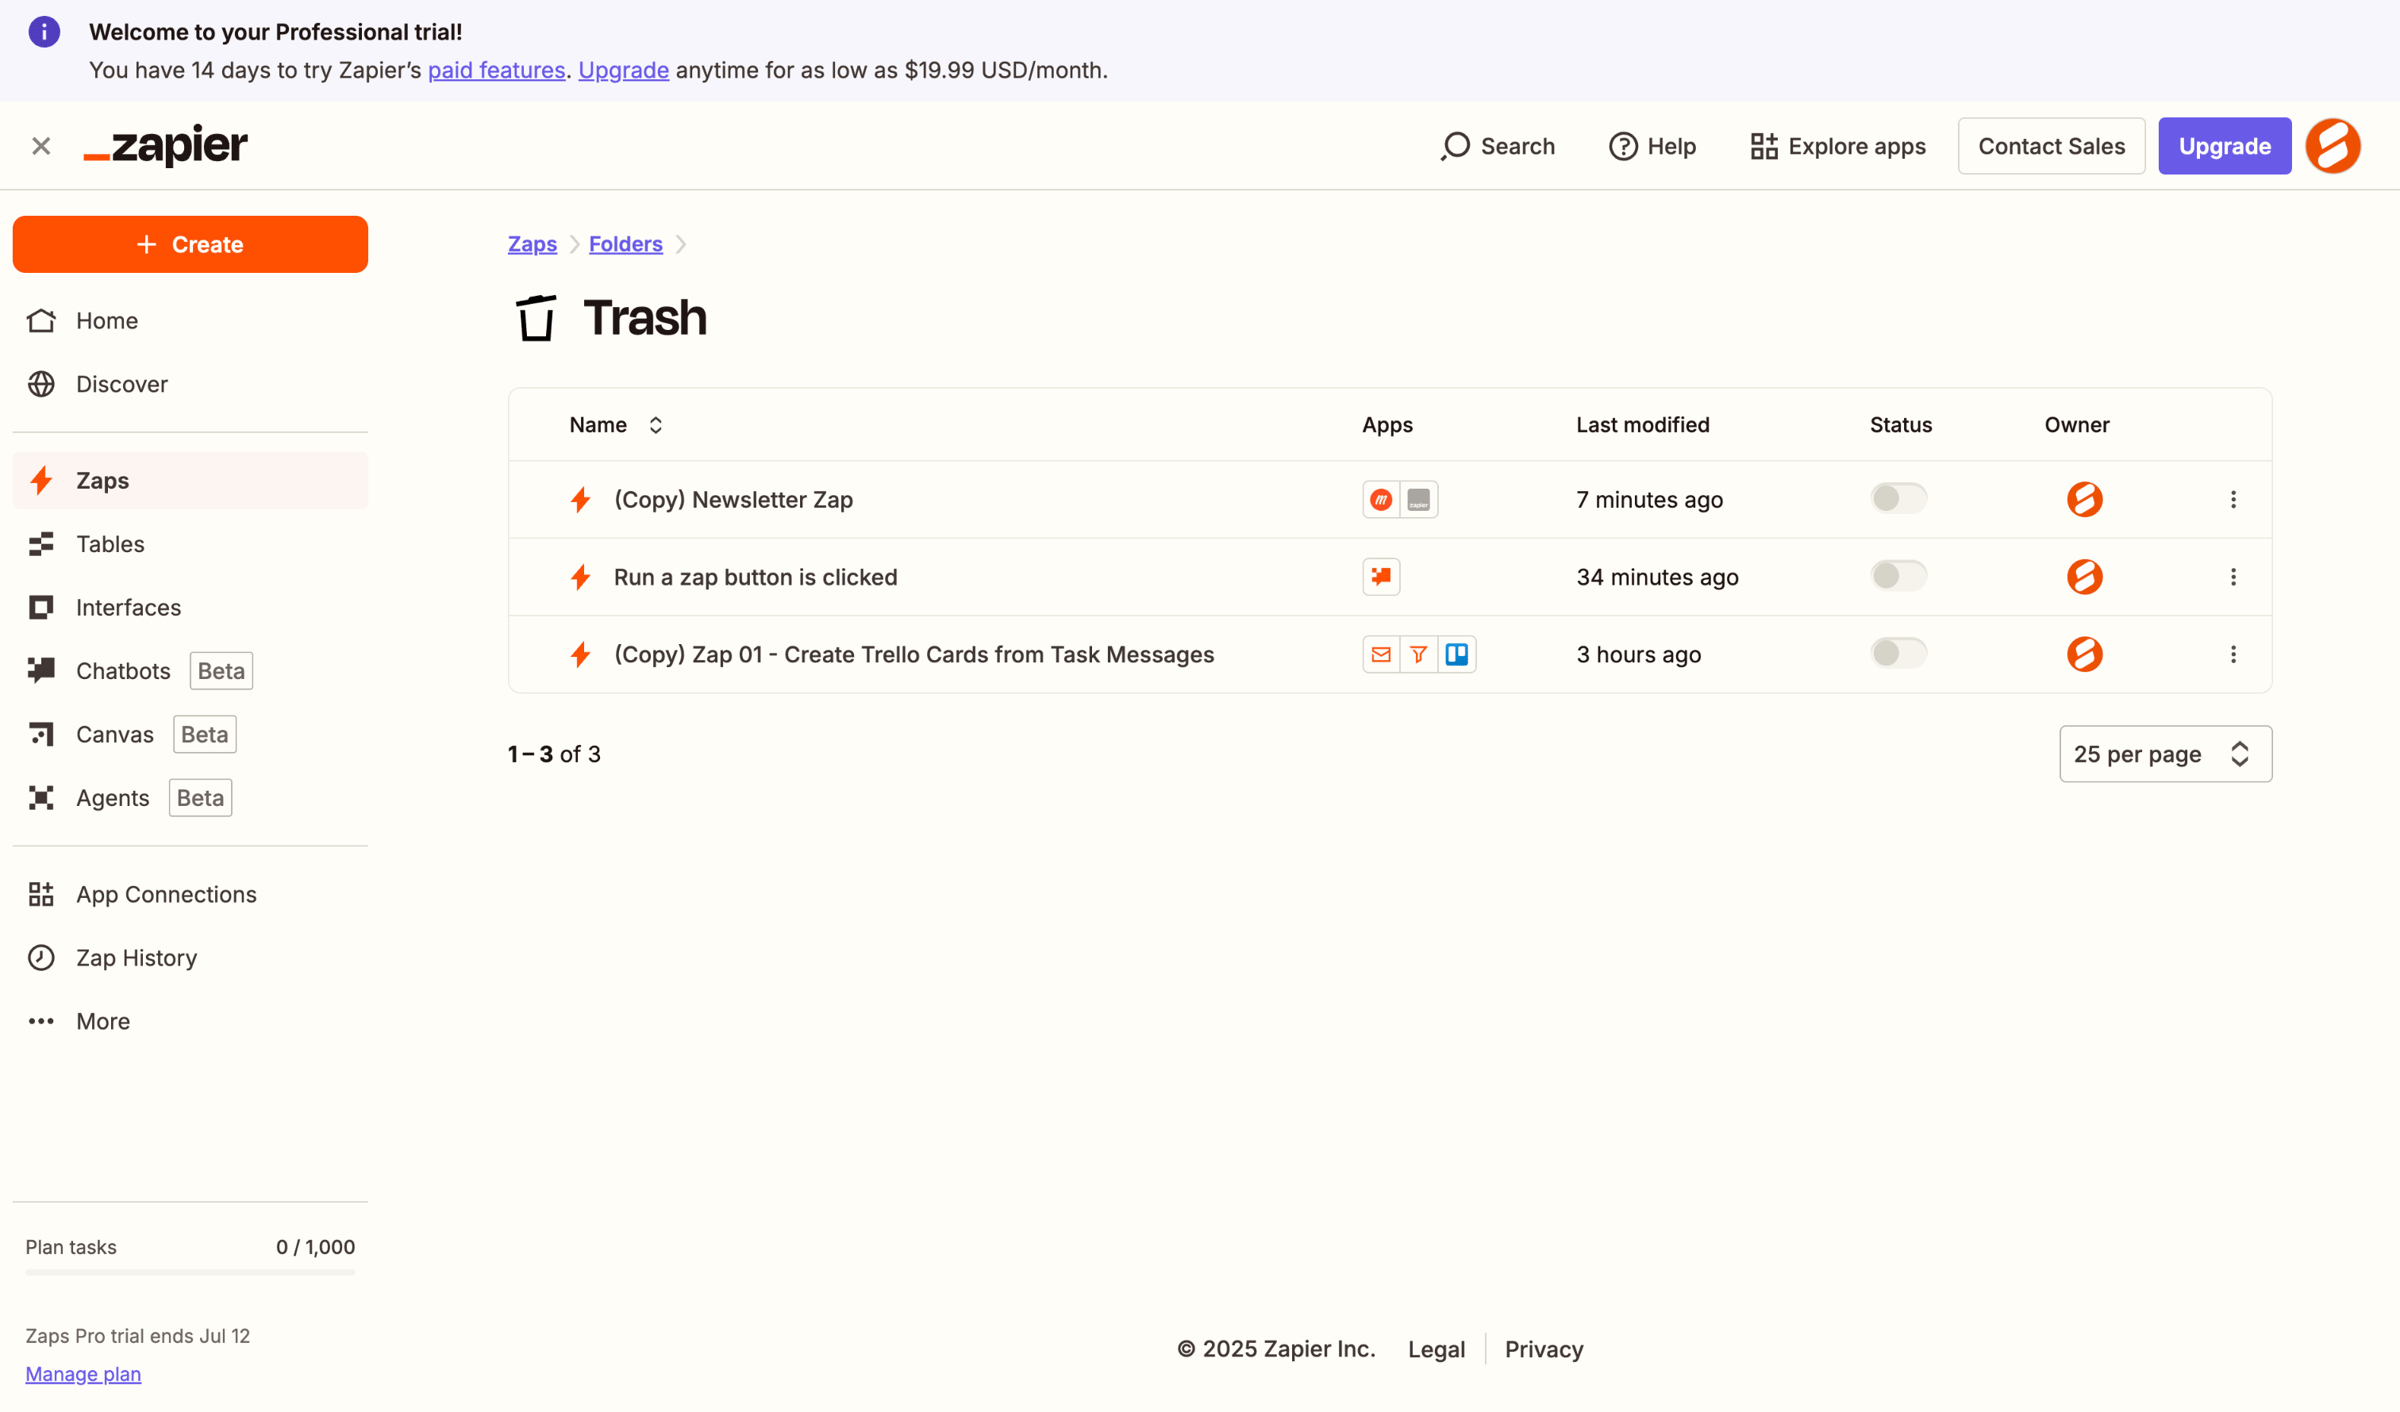
Task: Open Zap History in sidebar
Action: click(190, 958)
